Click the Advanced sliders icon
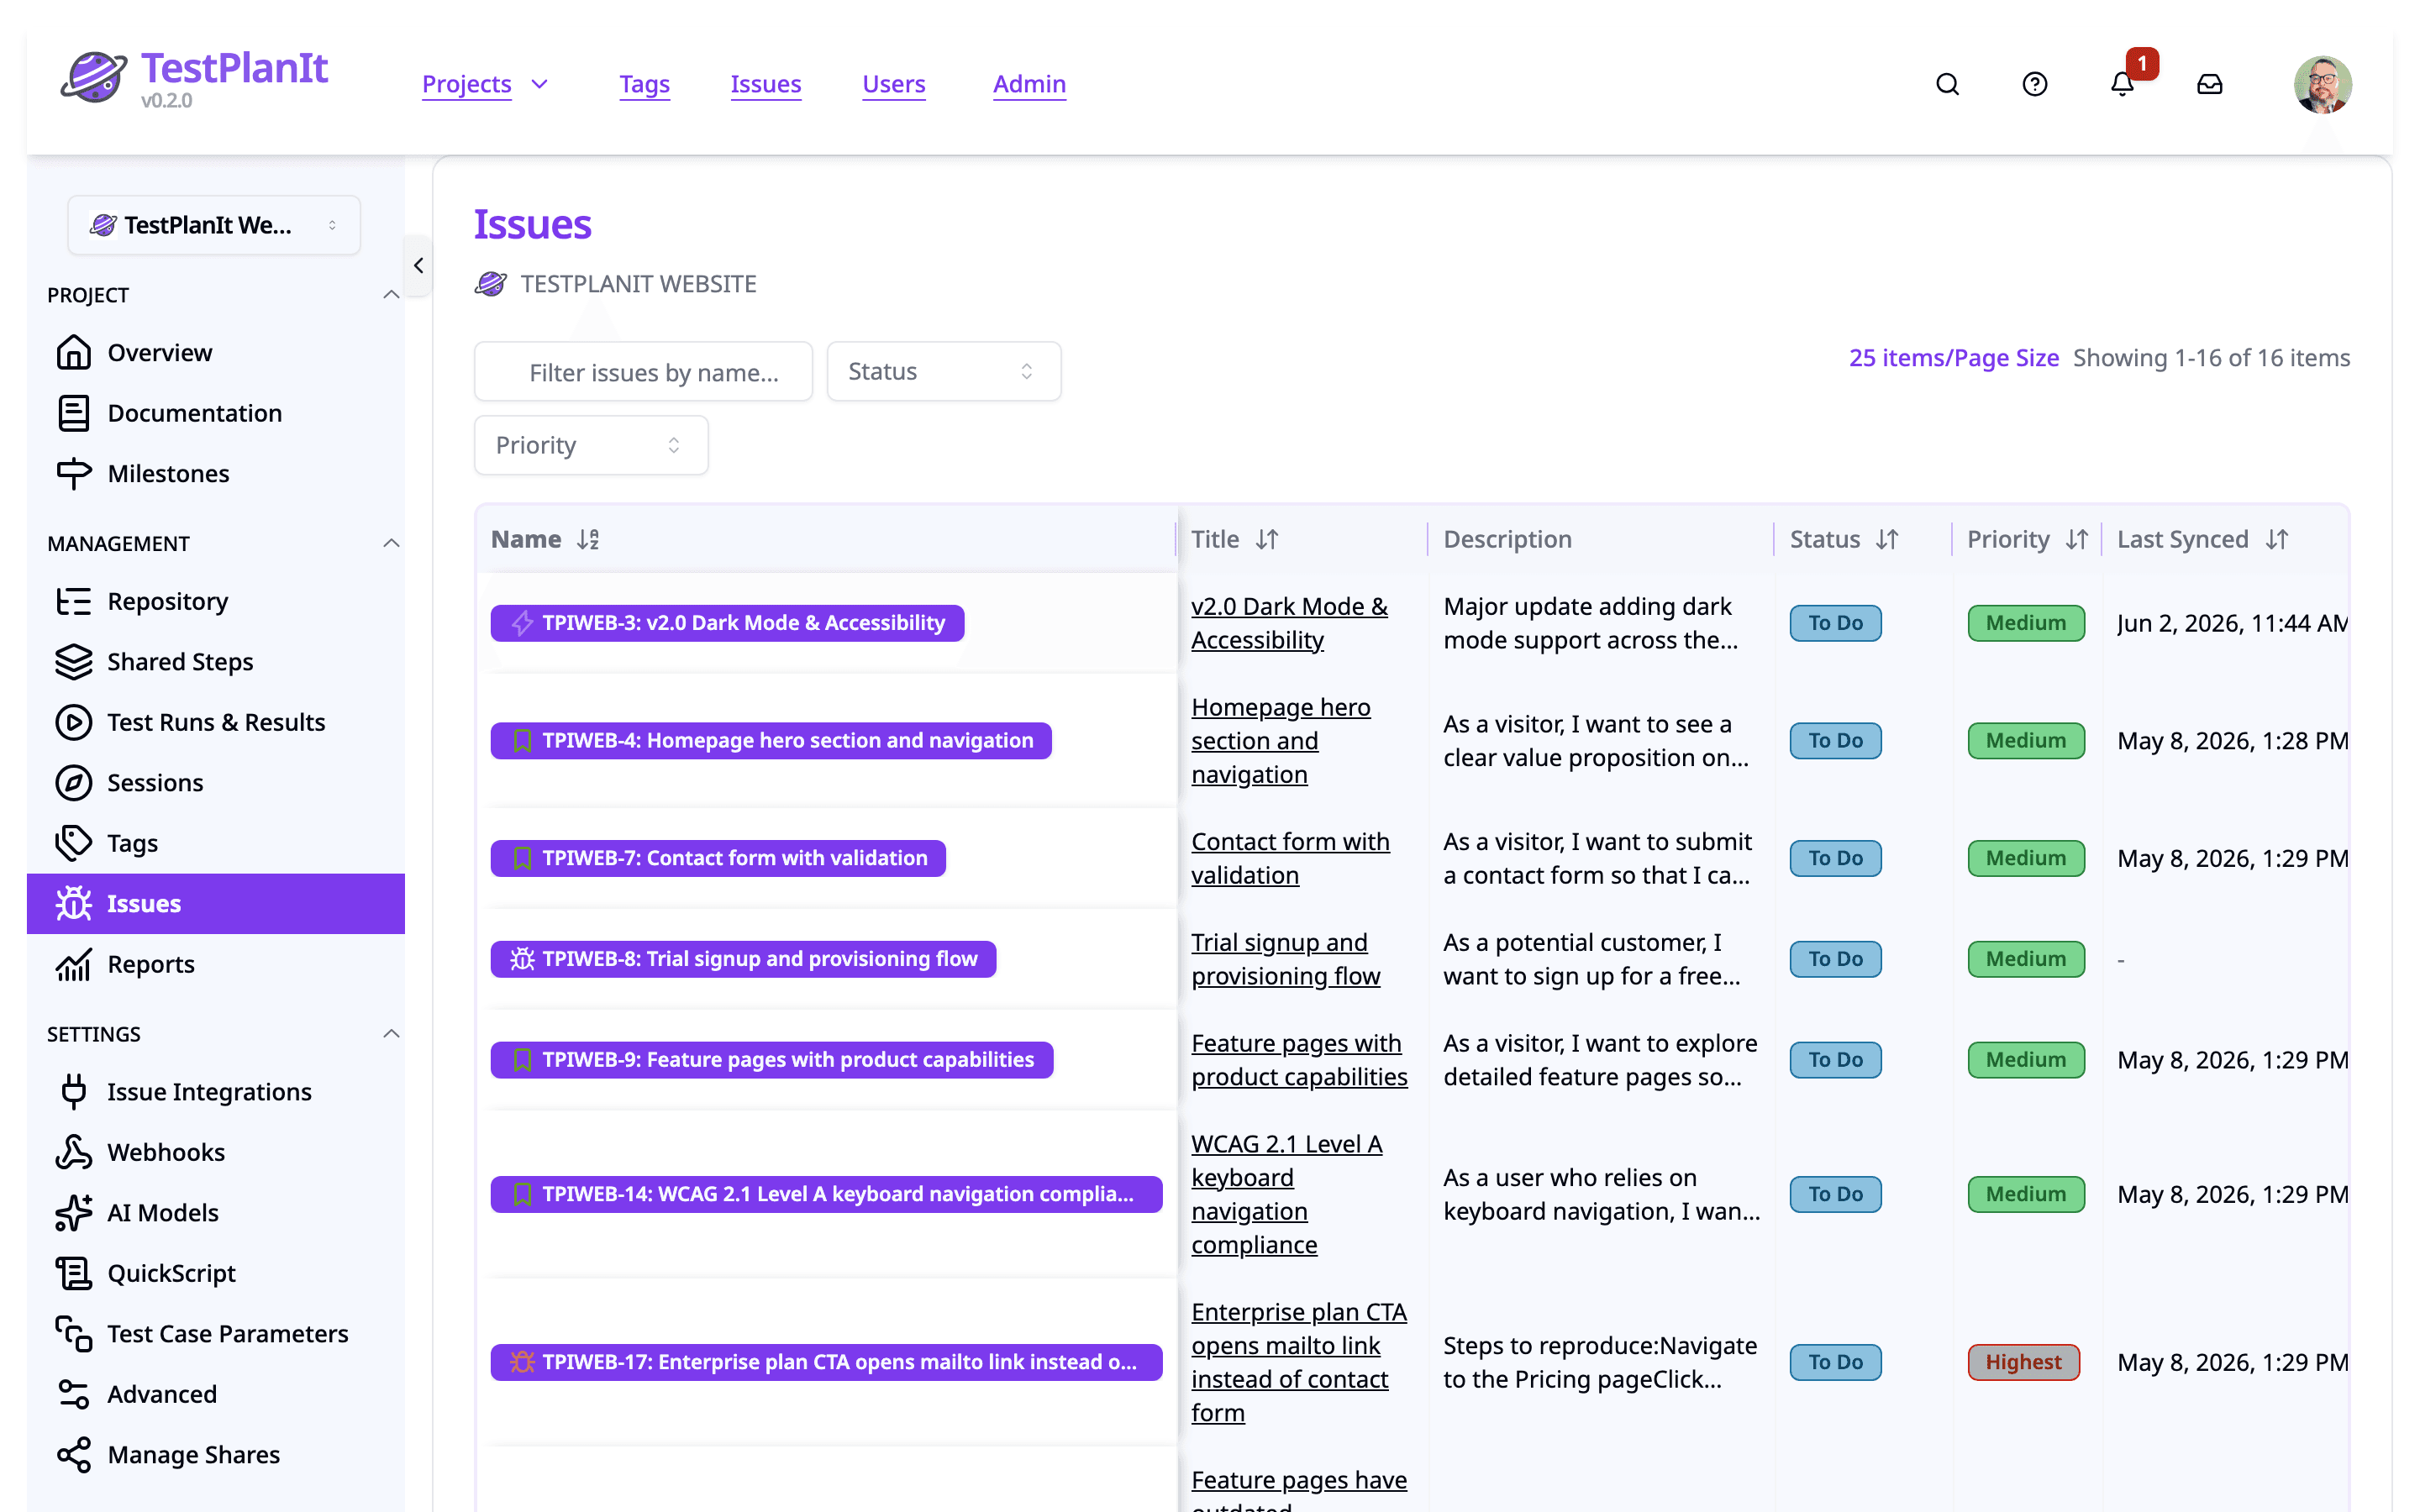This screenshot has height=1512, width=2420. 74,1394
